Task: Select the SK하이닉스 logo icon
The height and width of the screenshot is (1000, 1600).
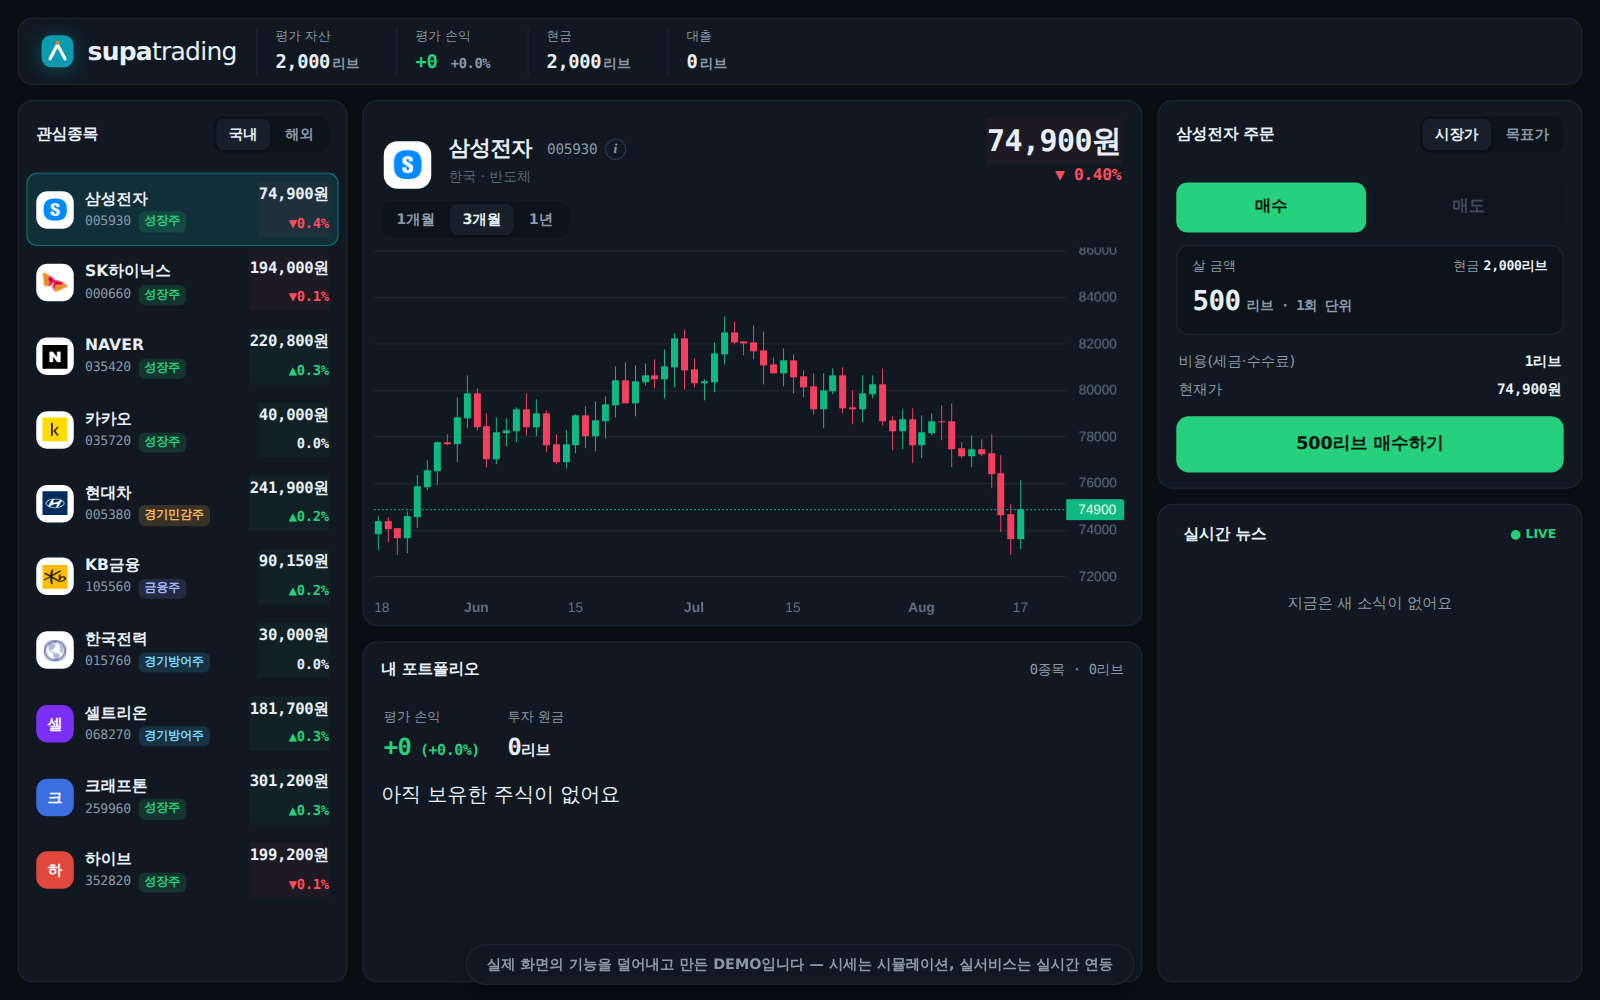Action: (x=55, y=283)
